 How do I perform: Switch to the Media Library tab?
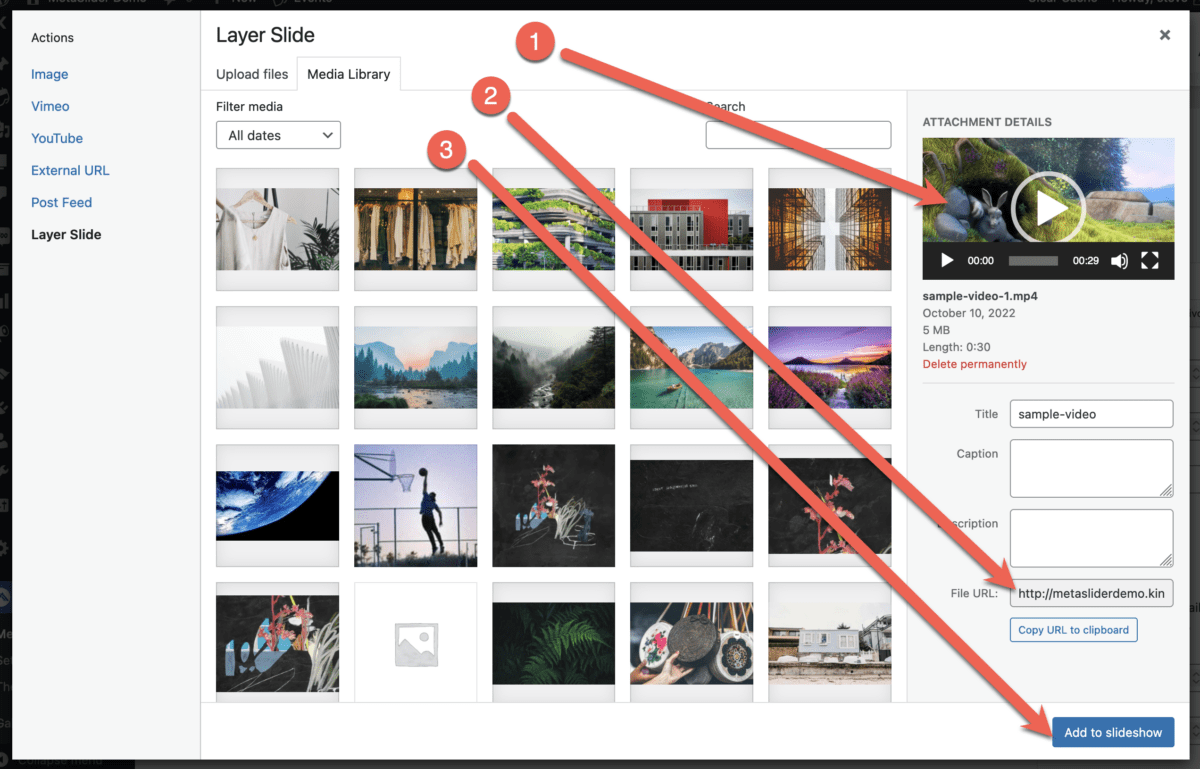(x=349, y=73)
